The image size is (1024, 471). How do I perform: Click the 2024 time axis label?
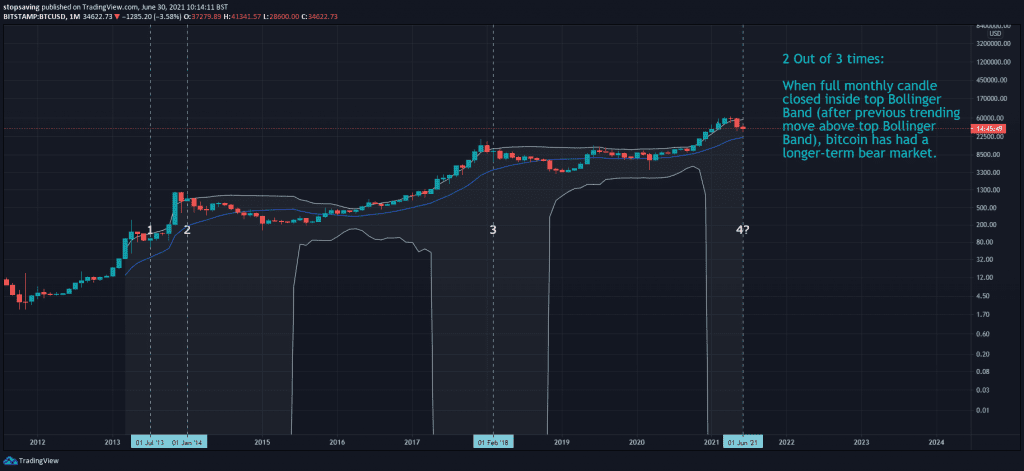tap(936, 442)
